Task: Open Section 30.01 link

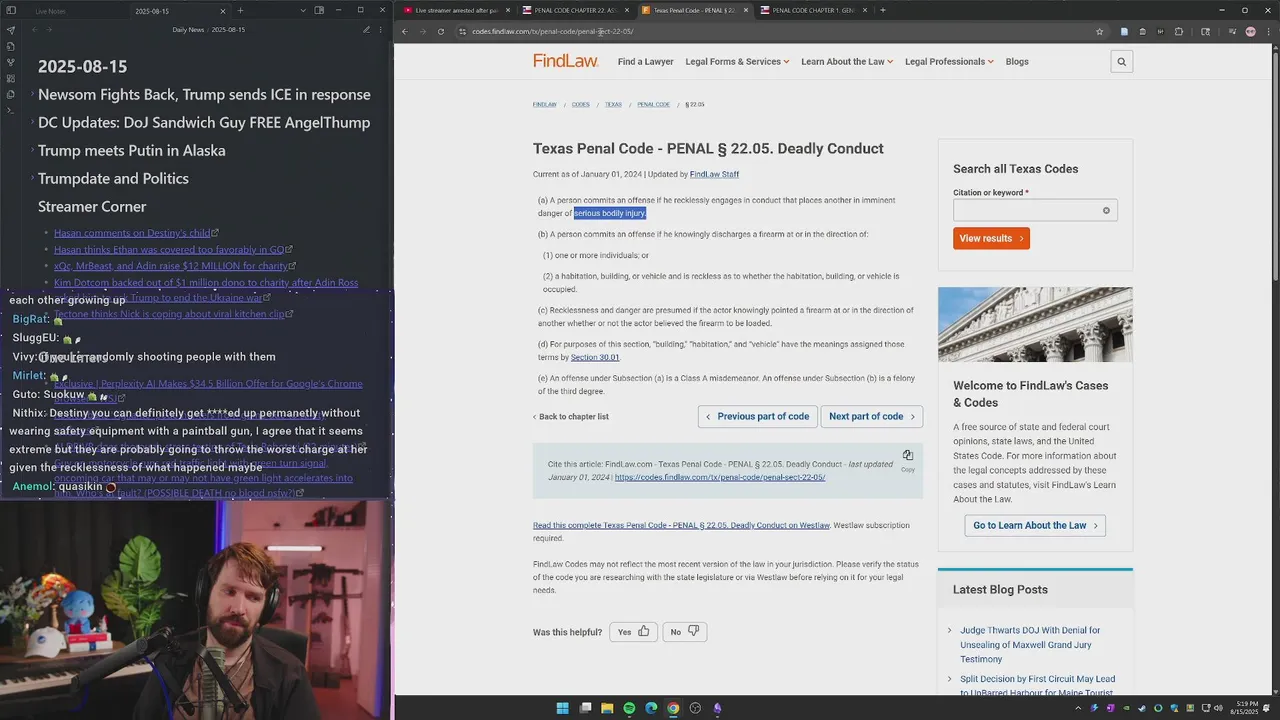Action: pyautogui.click(x=595, y=358)
